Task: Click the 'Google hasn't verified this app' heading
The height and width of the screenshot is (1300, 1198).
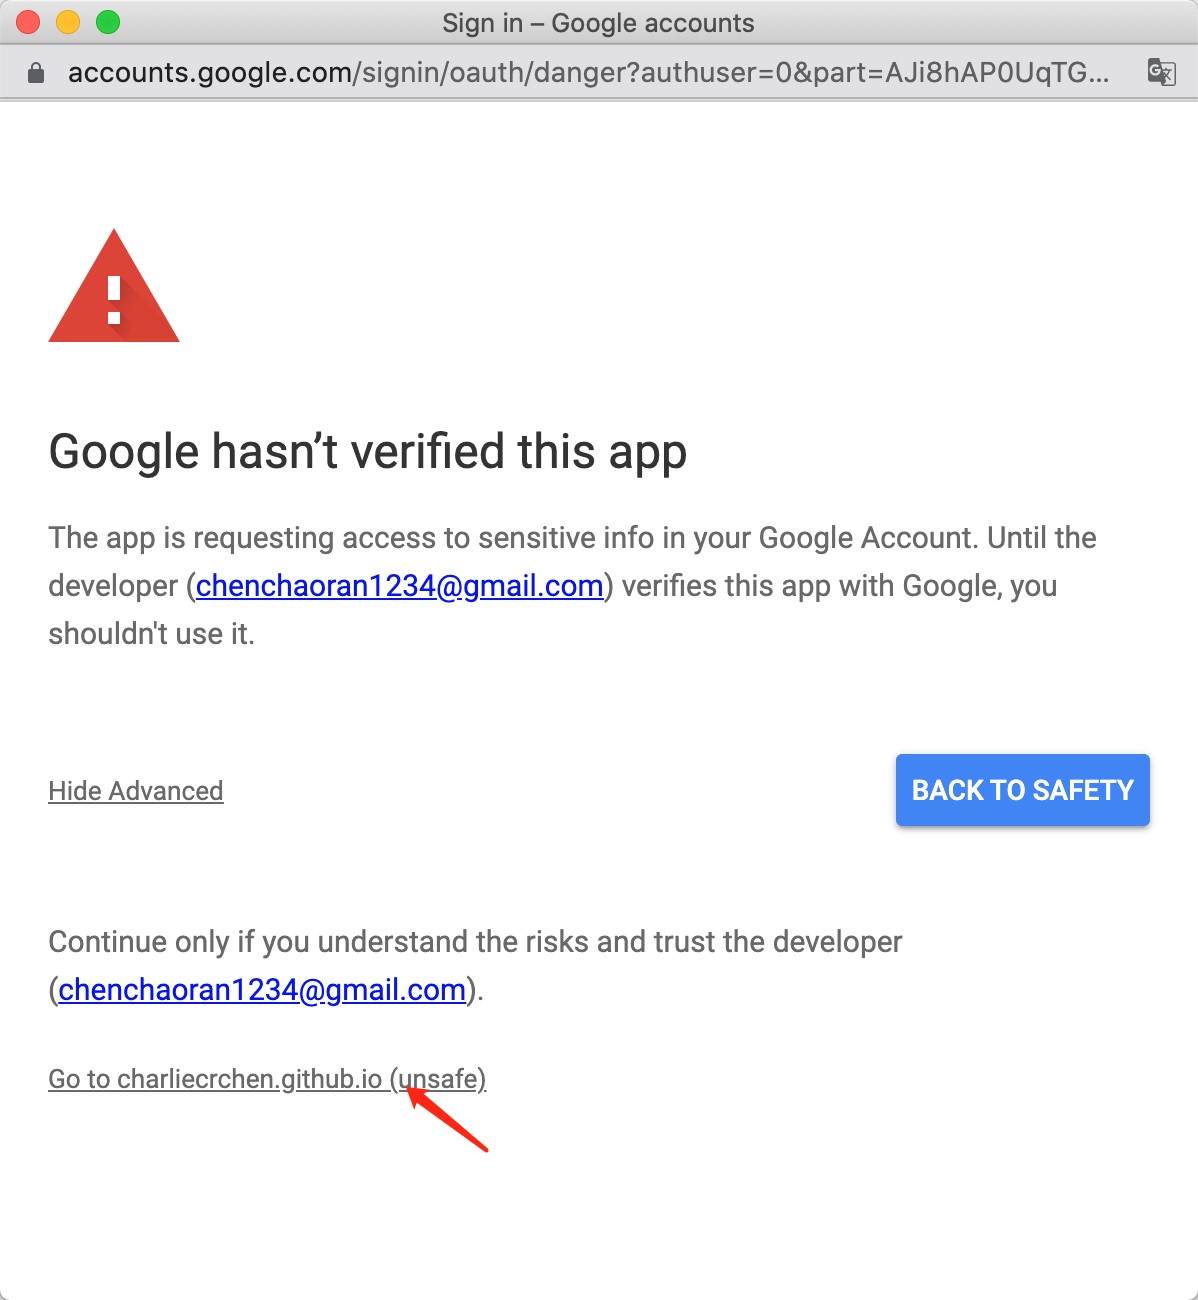Action: point(367,452)
